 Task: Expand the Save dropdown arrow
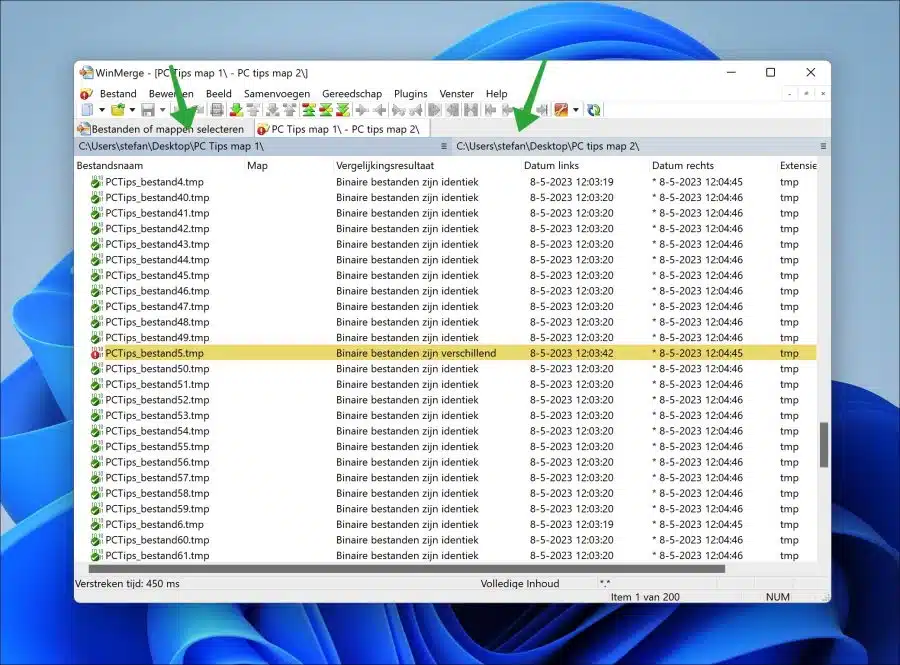click(x=162, y=110)
